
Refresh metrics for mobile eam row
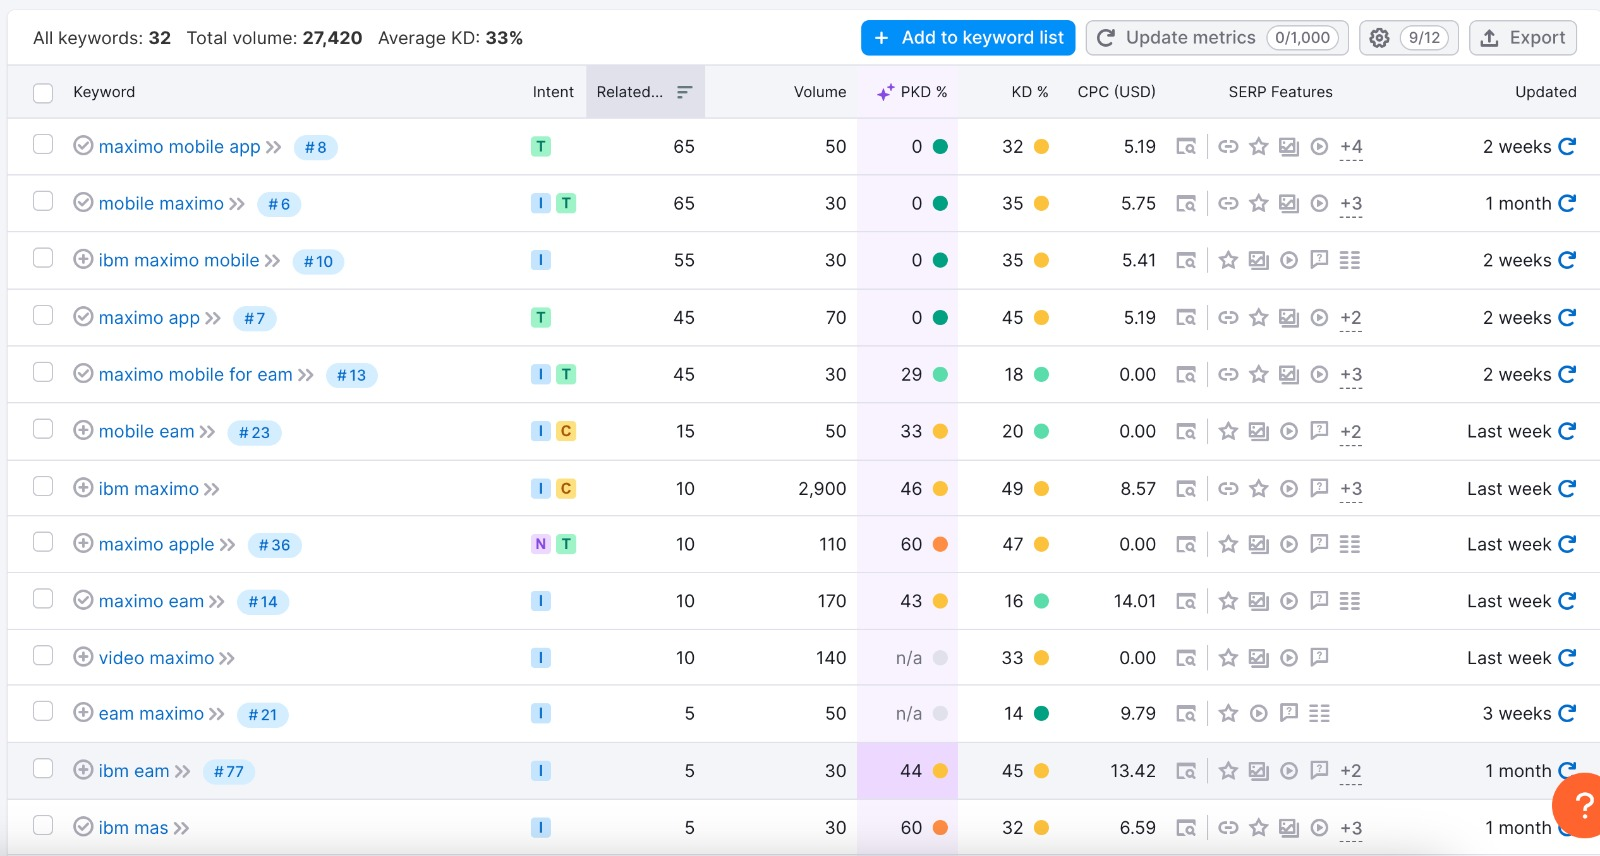1567,431
